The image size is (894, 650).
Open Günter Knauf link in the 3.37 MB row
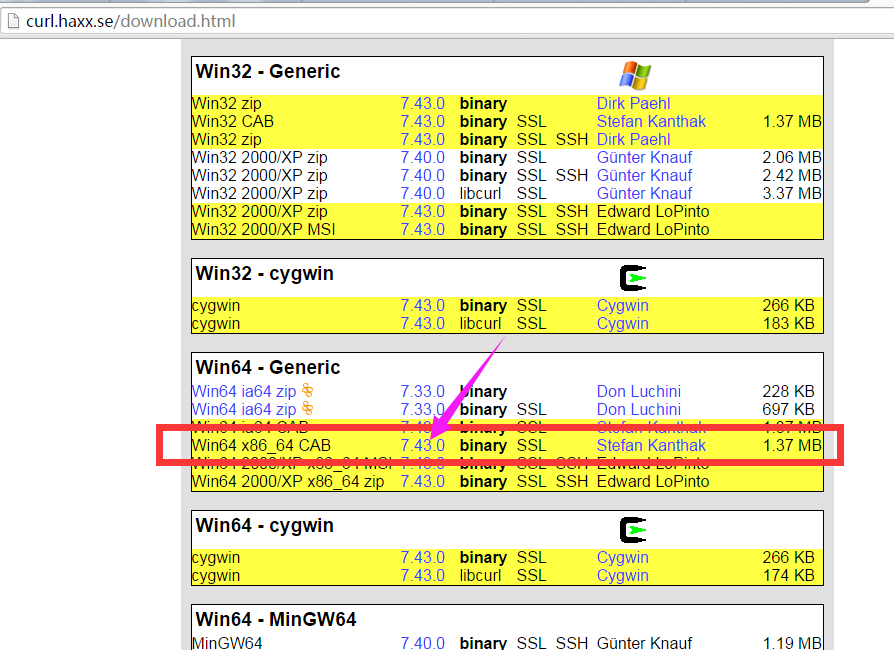click(x=644, y=194)
